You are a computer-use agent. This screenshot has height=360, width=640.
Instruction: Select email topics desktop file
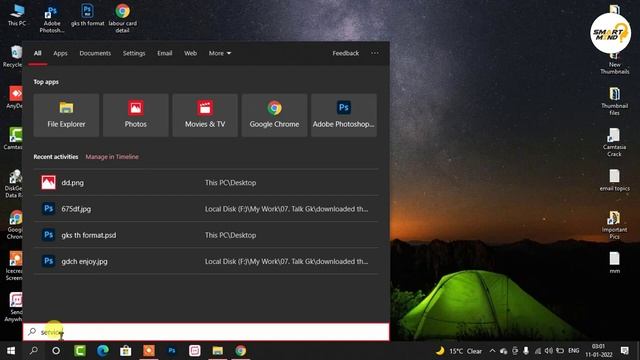point(614,180)
